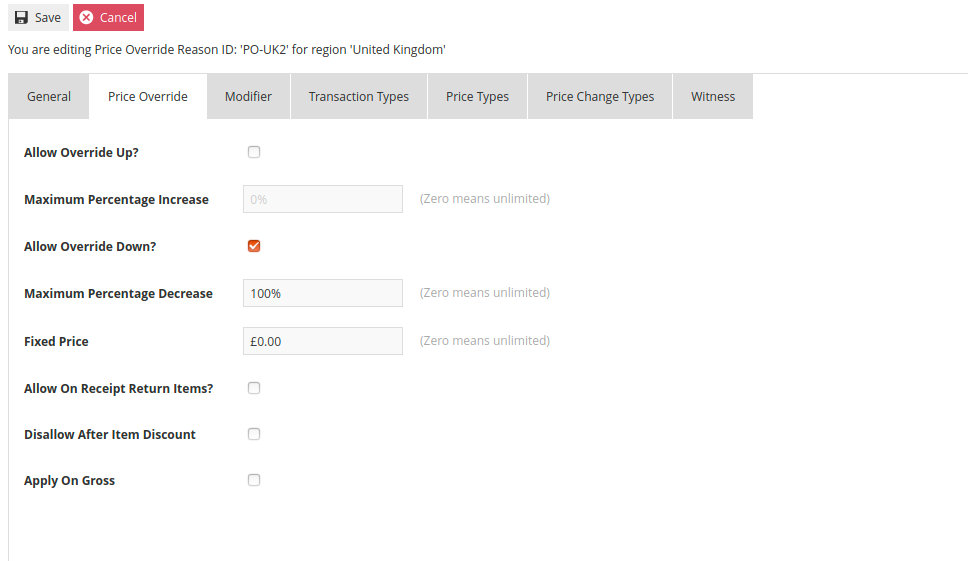Click the 'Maximum Percentage Decrease' label
This screenshot has height=561, width=968.
[x=119, y=294]
